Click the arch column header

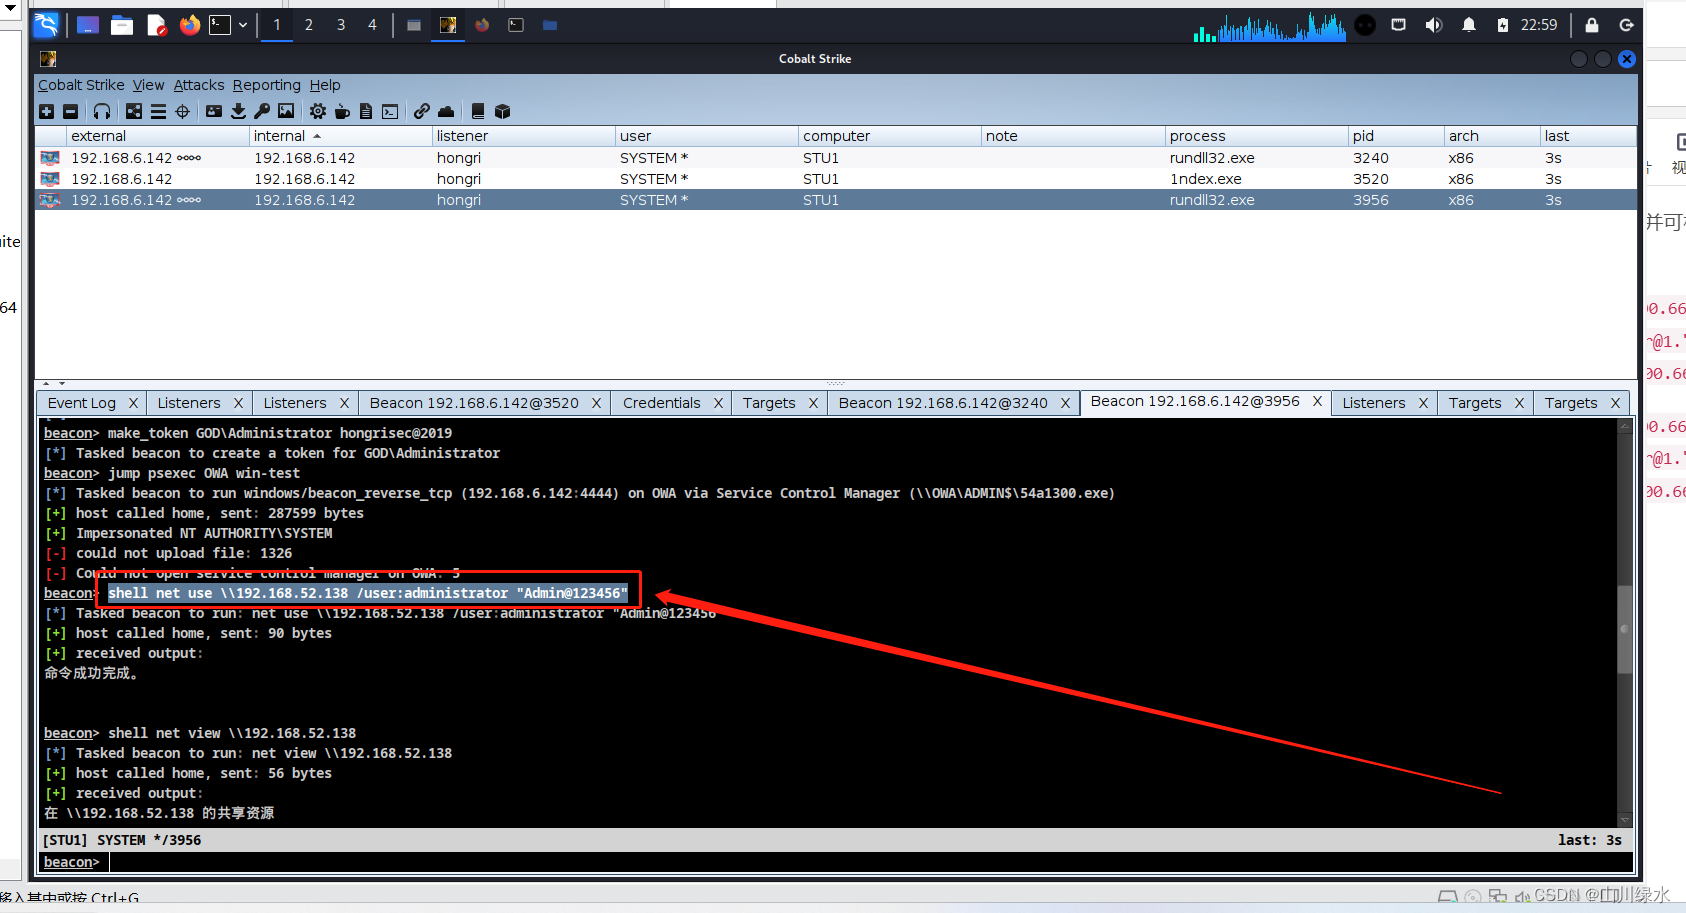tap(1492, 136)
